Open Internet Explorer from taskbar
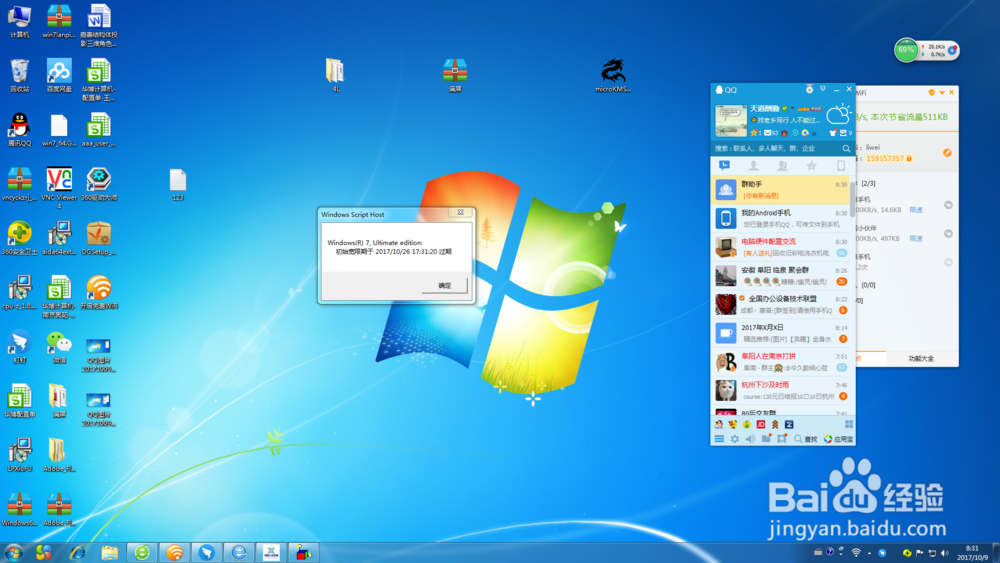The height and width of the screenshot is (563, 1000). (77, 552)
